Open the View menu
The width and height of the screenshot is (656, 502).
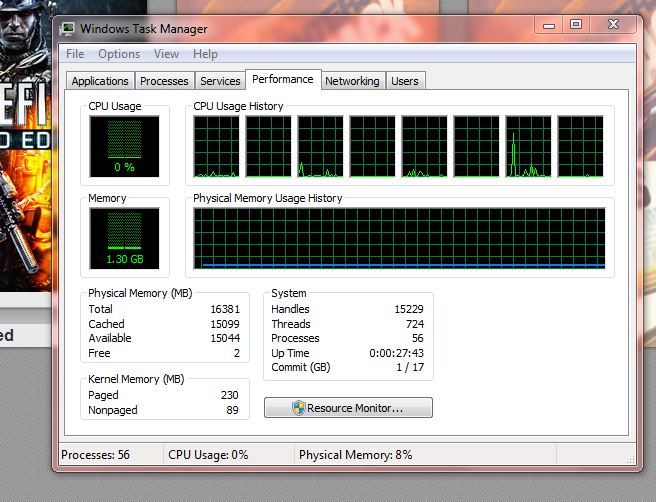[166, 54]
